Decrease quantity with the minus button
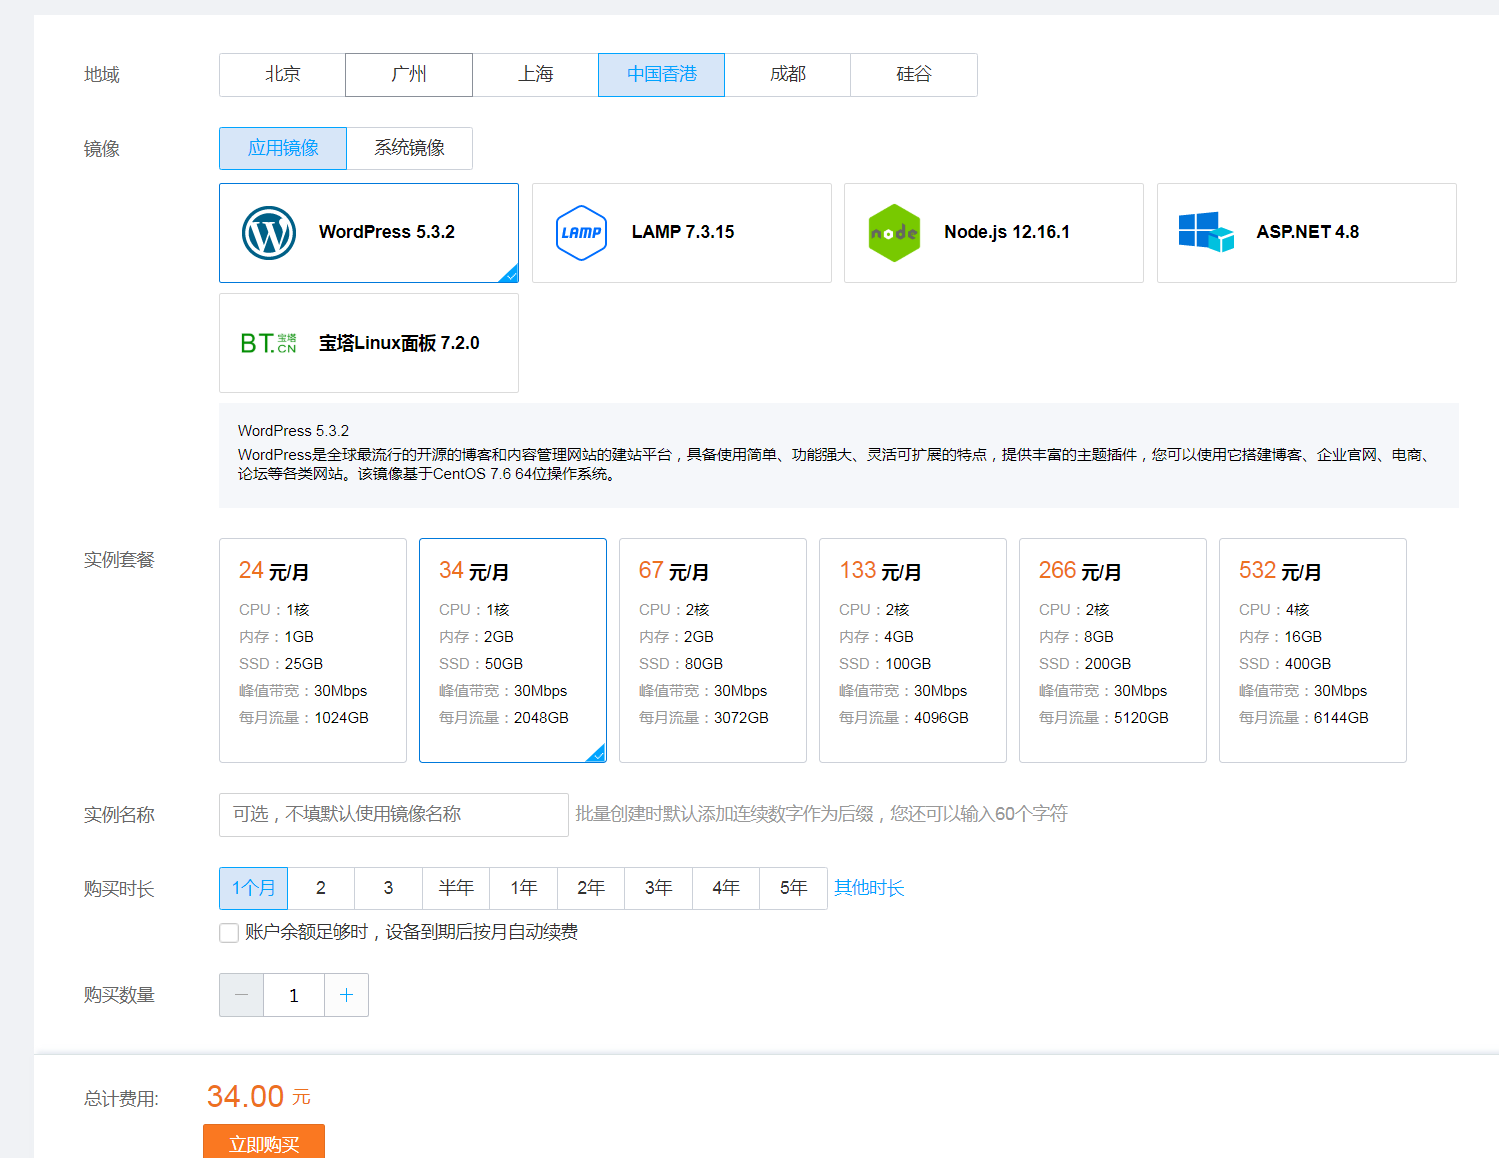Viewport: 1499px width, 1158px height. coord(241,995)
